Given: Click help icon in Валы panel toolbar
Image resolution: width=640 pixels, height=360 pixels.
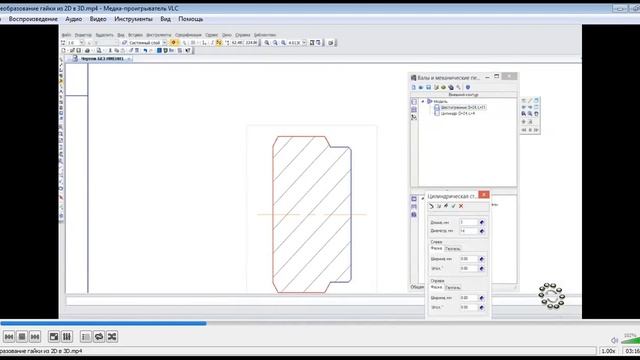Looking at the screenshot, I should (468, 87).
